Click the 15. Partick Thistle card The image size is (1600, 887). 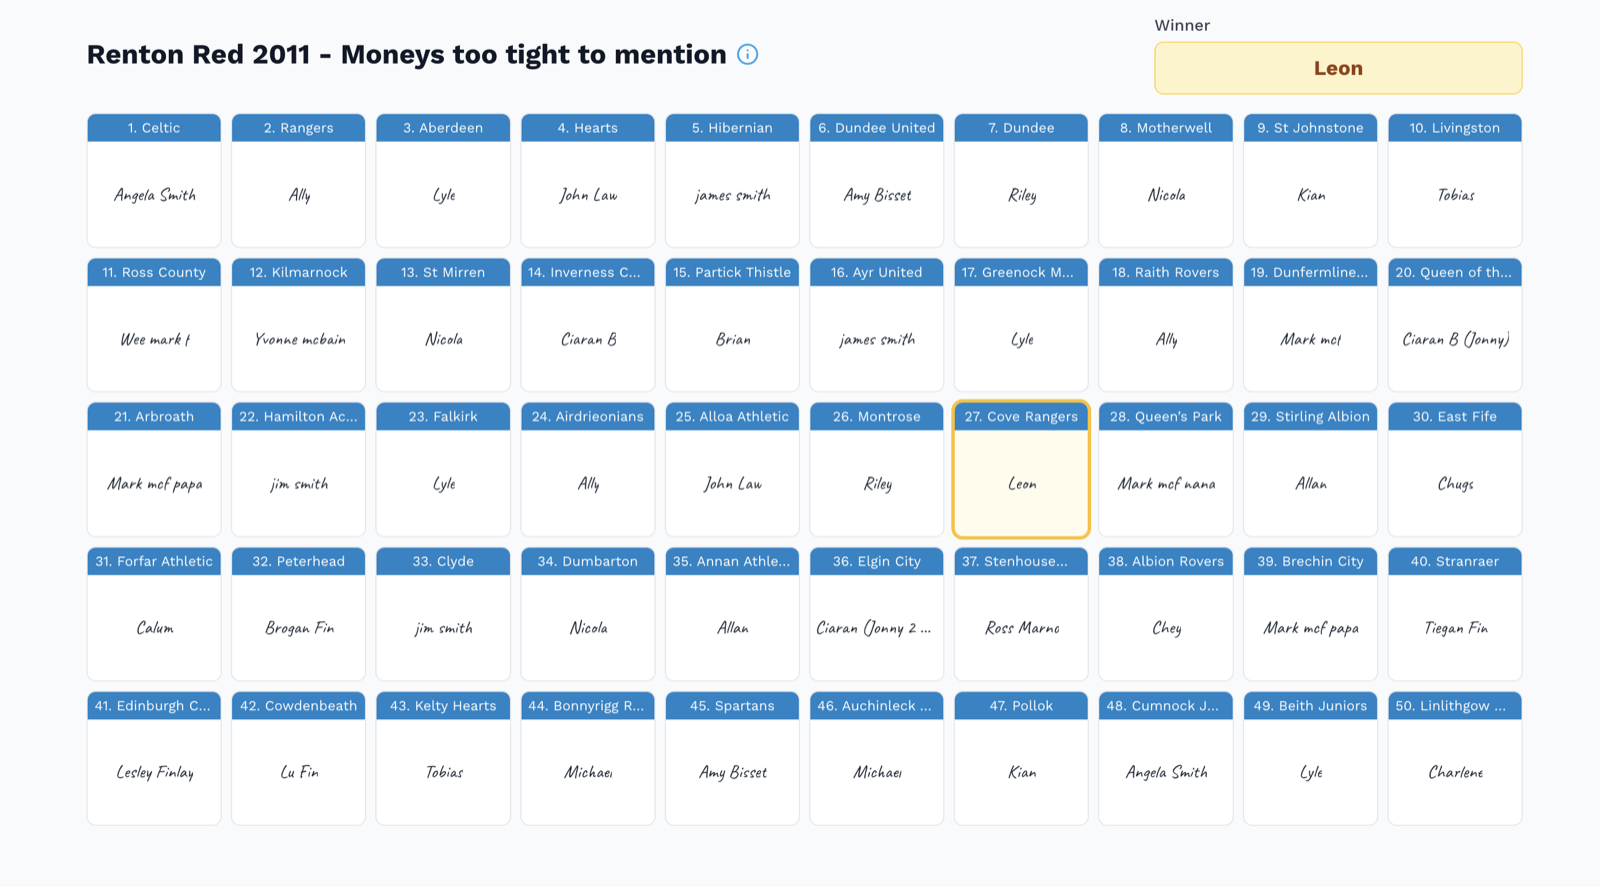tap(732, 325)
